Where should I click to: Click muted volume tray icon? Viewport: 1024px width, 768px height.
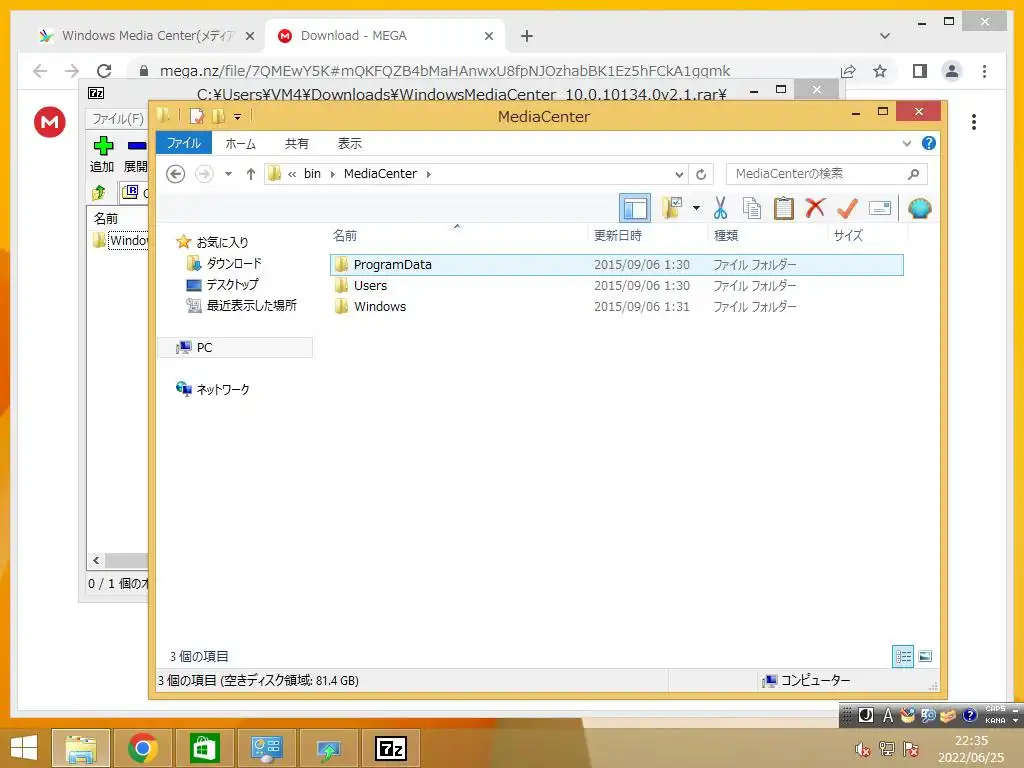point(862,749)
